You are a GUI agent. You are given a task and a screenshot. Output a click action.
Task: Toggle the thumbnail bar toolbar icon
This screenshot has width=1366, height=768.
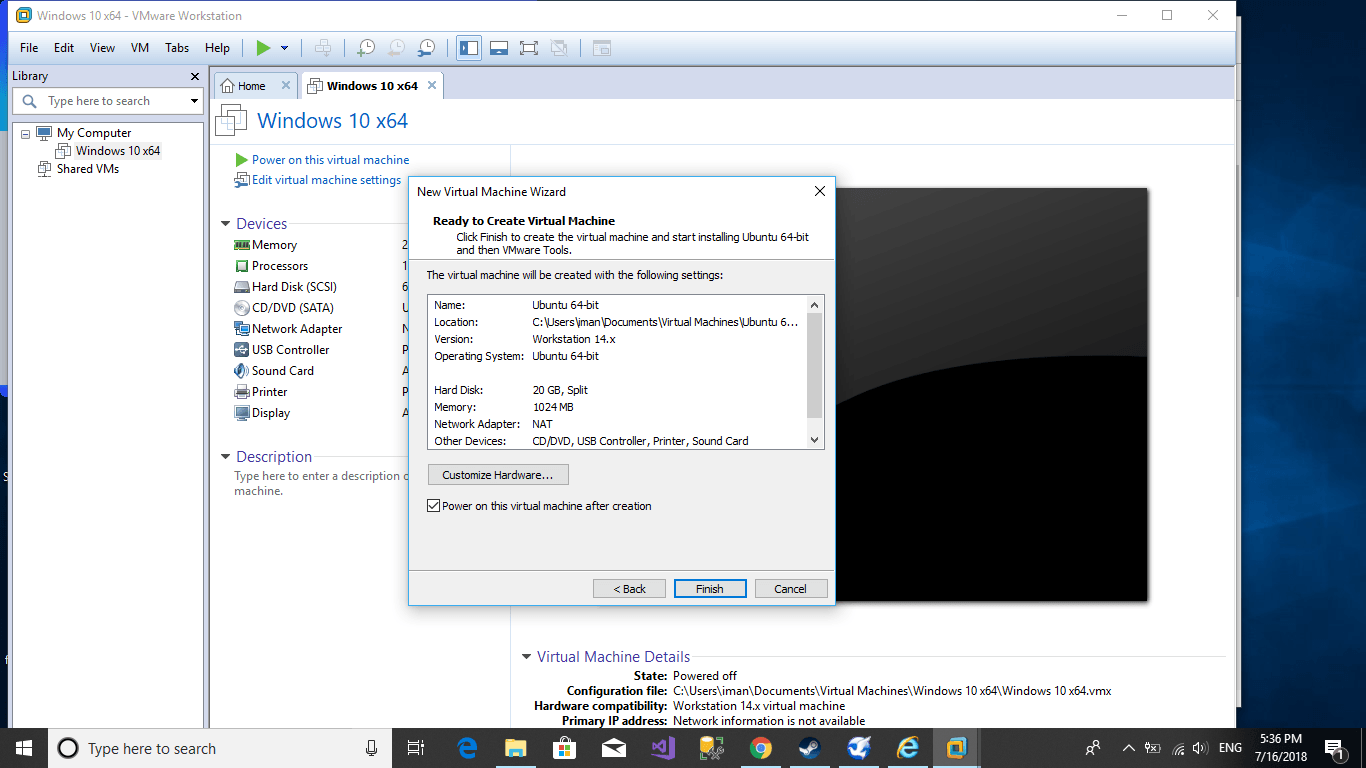pyautogui.click(x=499, y=48)
